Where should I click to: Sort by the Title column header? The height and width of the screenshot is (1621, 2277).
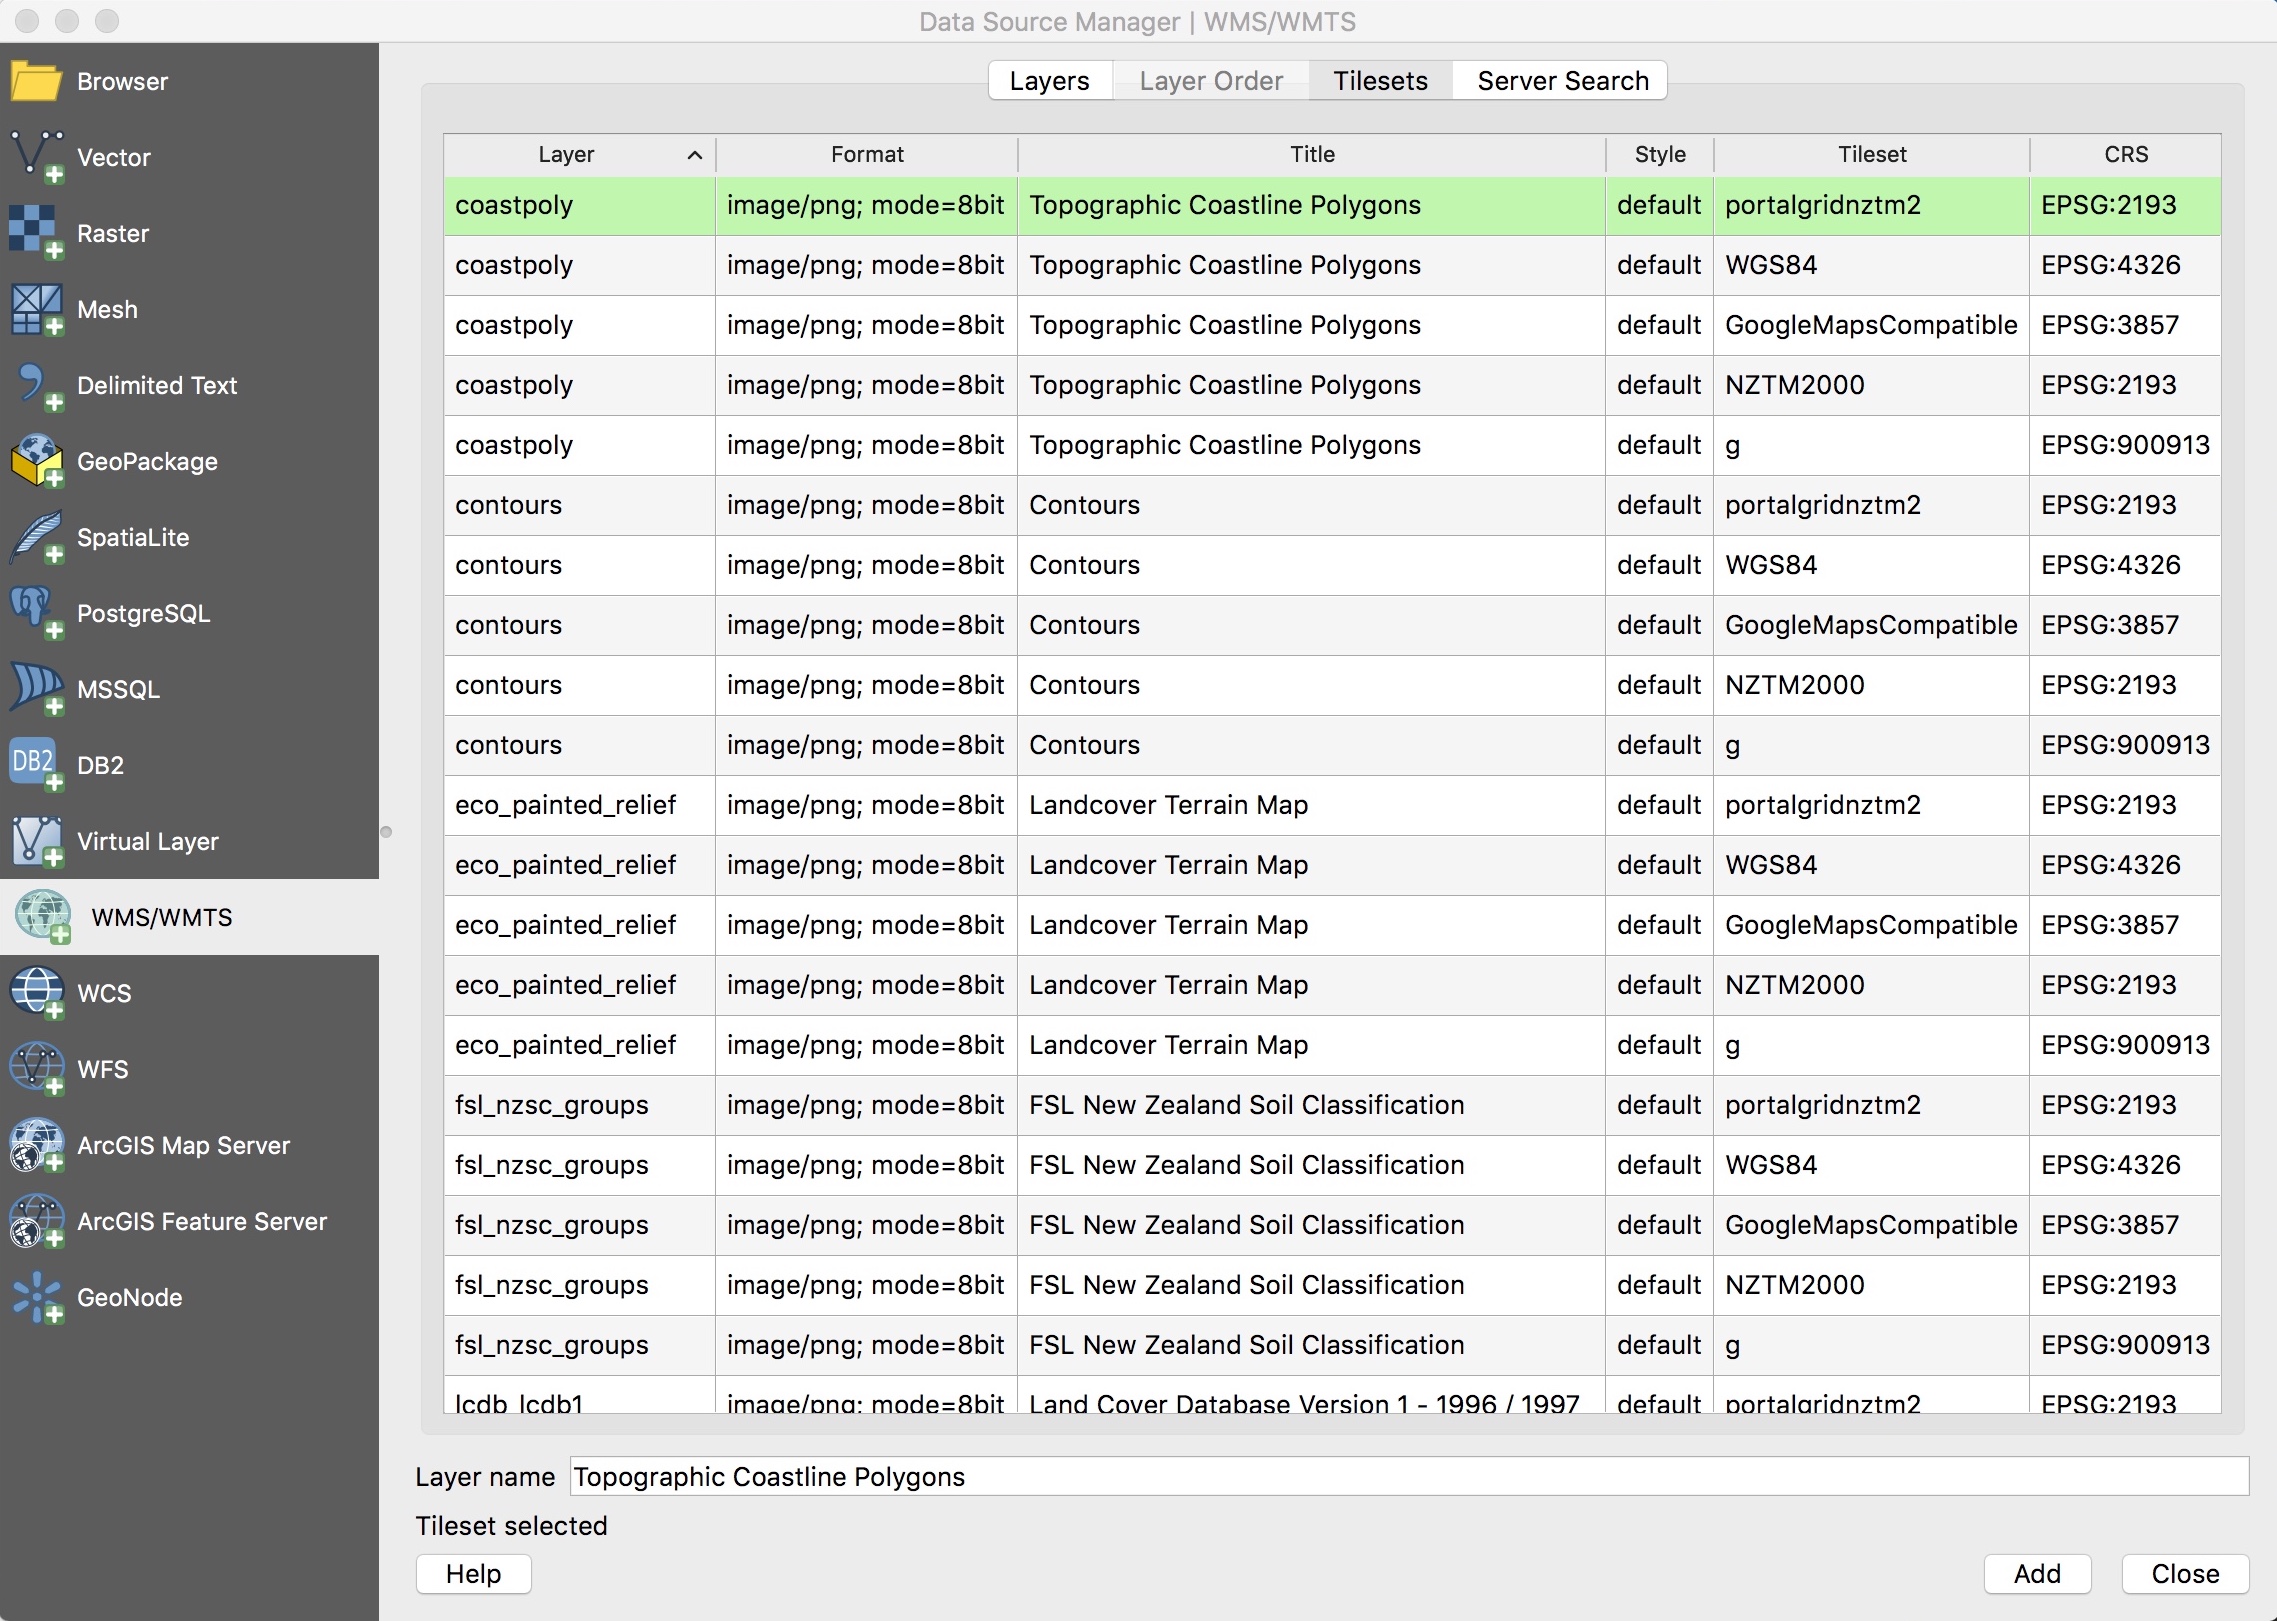(x=1312, y=155)
